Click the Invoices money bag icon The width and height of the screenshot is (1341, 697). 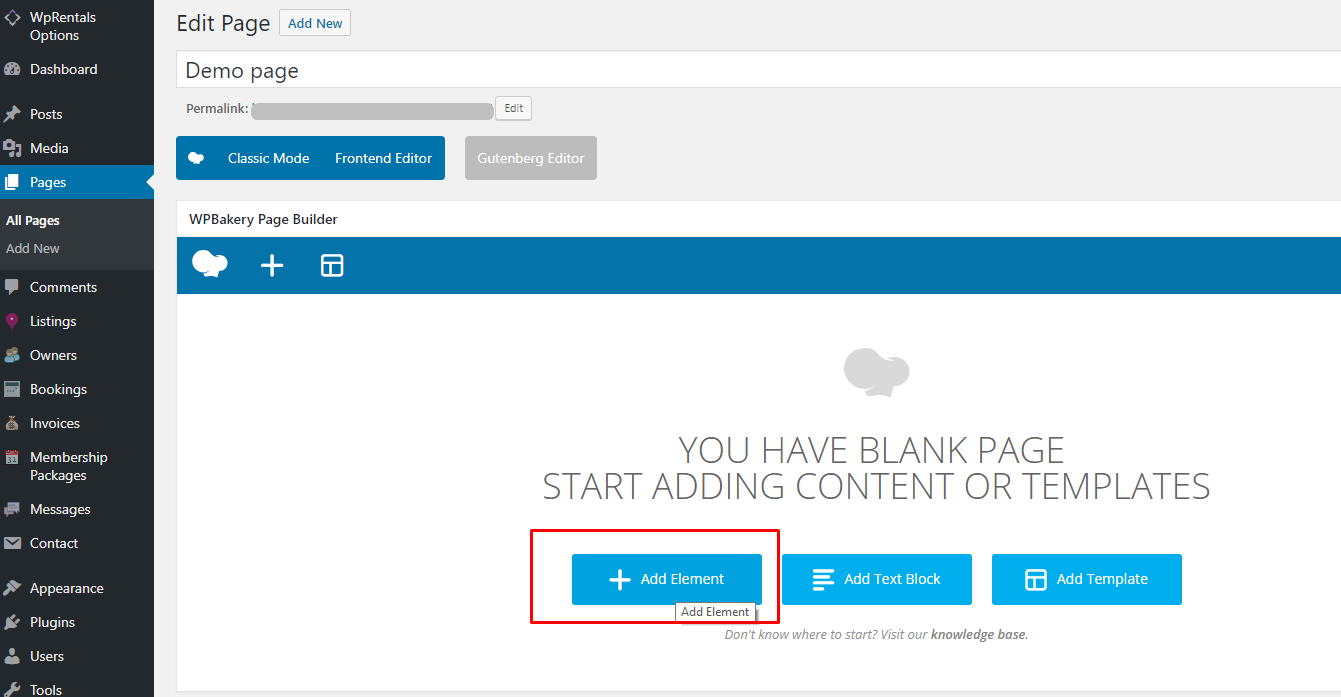click(12, 423)
